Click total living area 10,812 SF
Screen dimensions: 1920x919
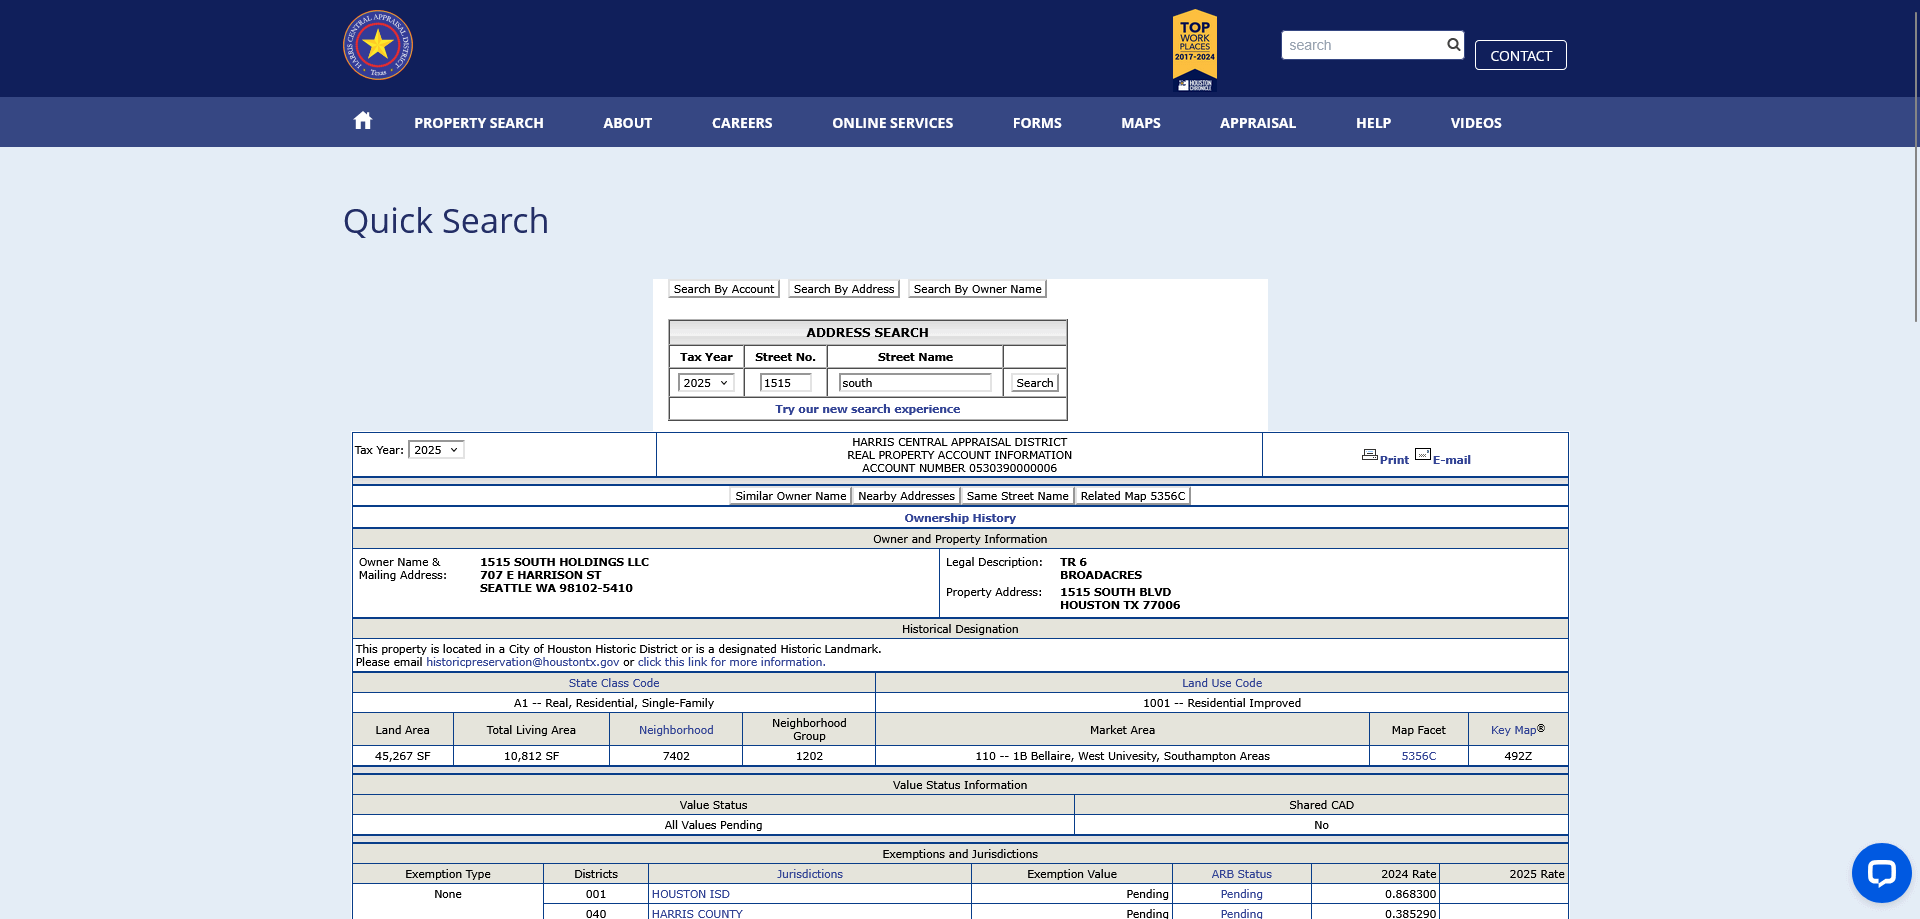point(531,756)
